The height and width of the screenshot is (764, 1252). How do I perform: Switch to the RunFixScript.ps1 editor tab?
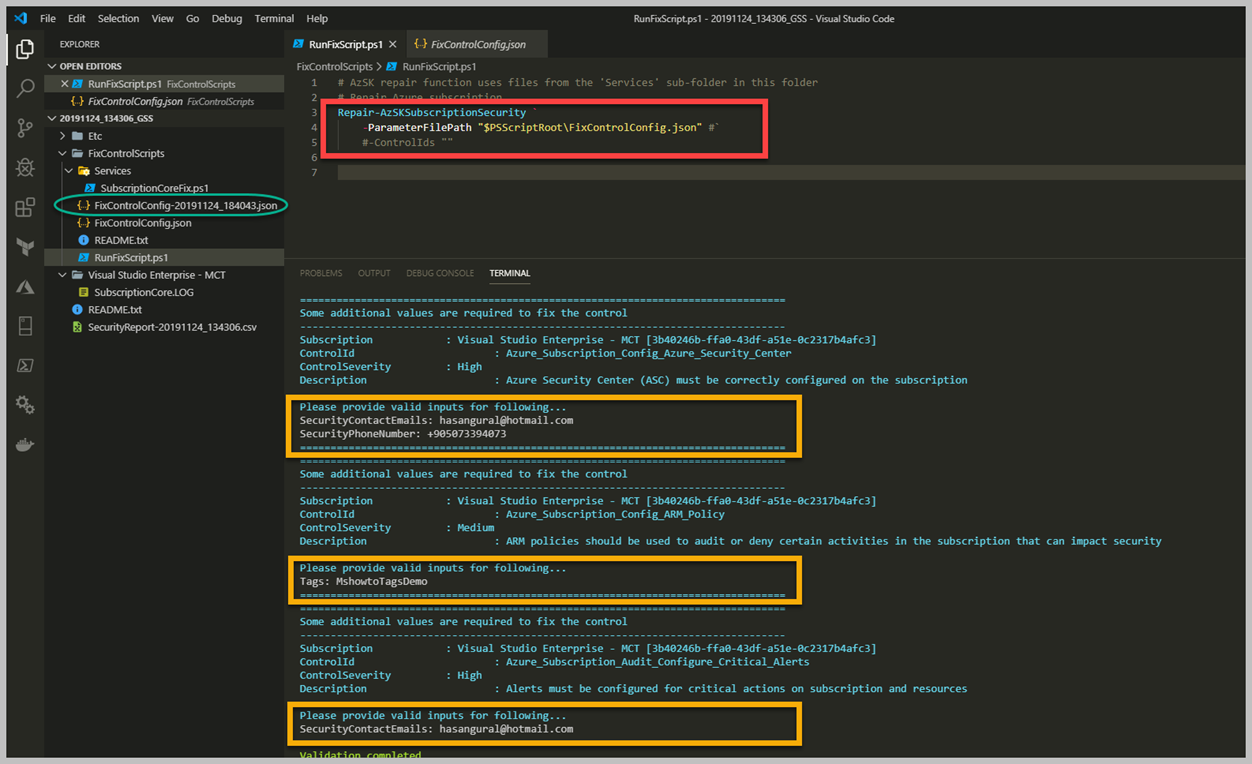(x=345, y=44)
